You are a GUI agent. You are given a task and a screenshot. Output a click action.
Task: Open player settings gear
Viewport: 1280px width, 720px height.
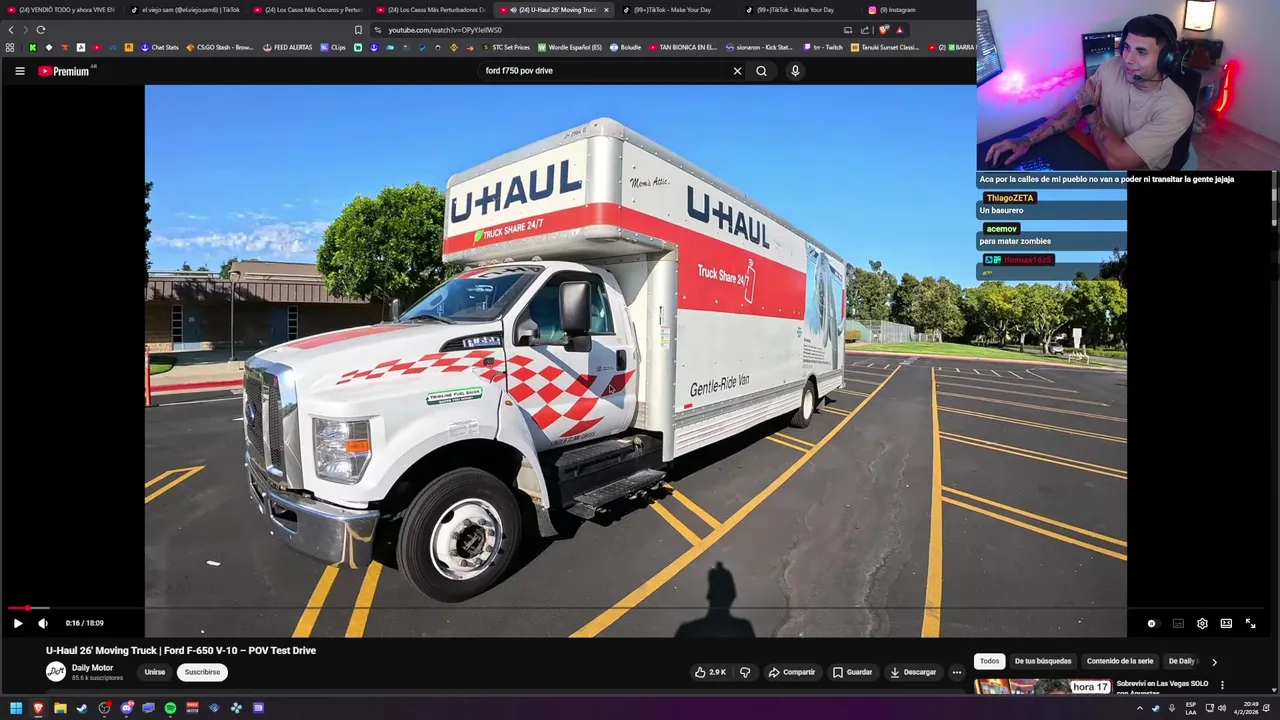1202,623
